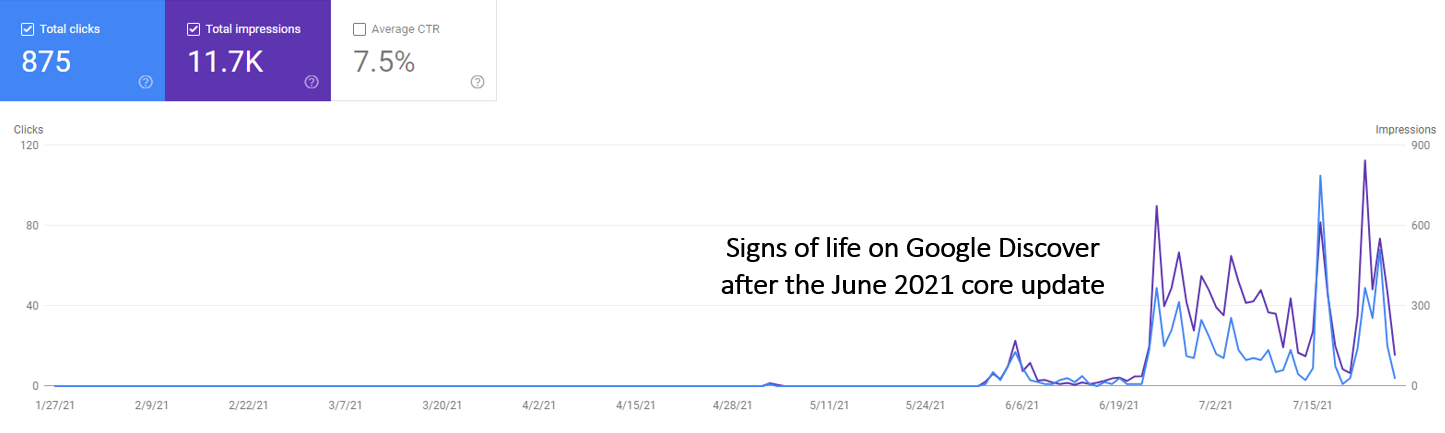Image resolution: width=1445 pixels, height=433 pixels.
Task: Click the Impressions axis title
Action: click(x=1405, y=129)
